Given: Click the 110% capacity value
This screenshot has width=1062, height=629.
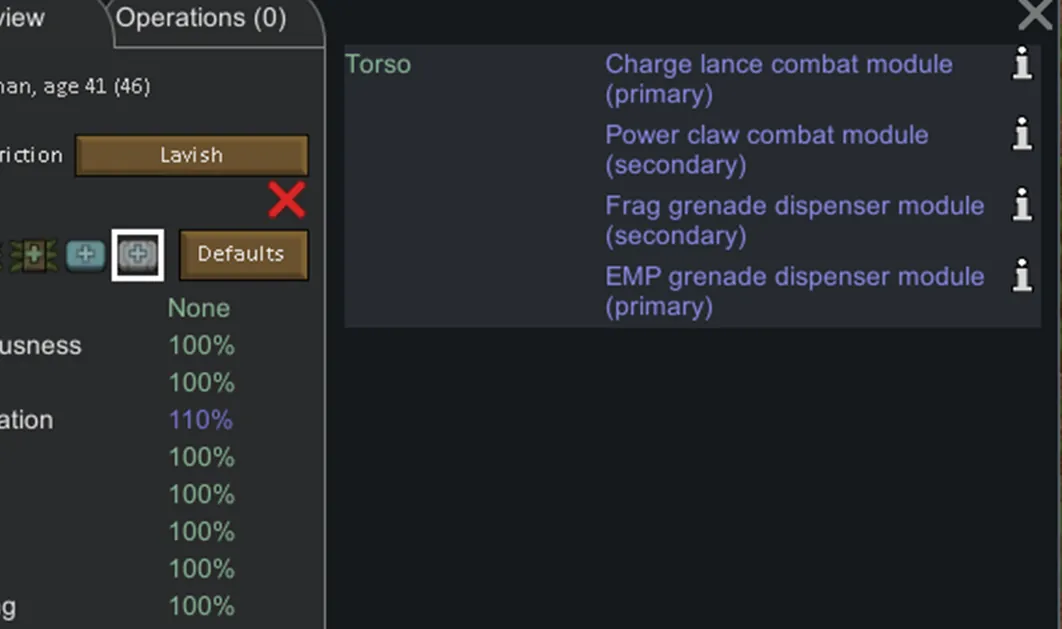Looking at the screenshot, I should 201,420.
